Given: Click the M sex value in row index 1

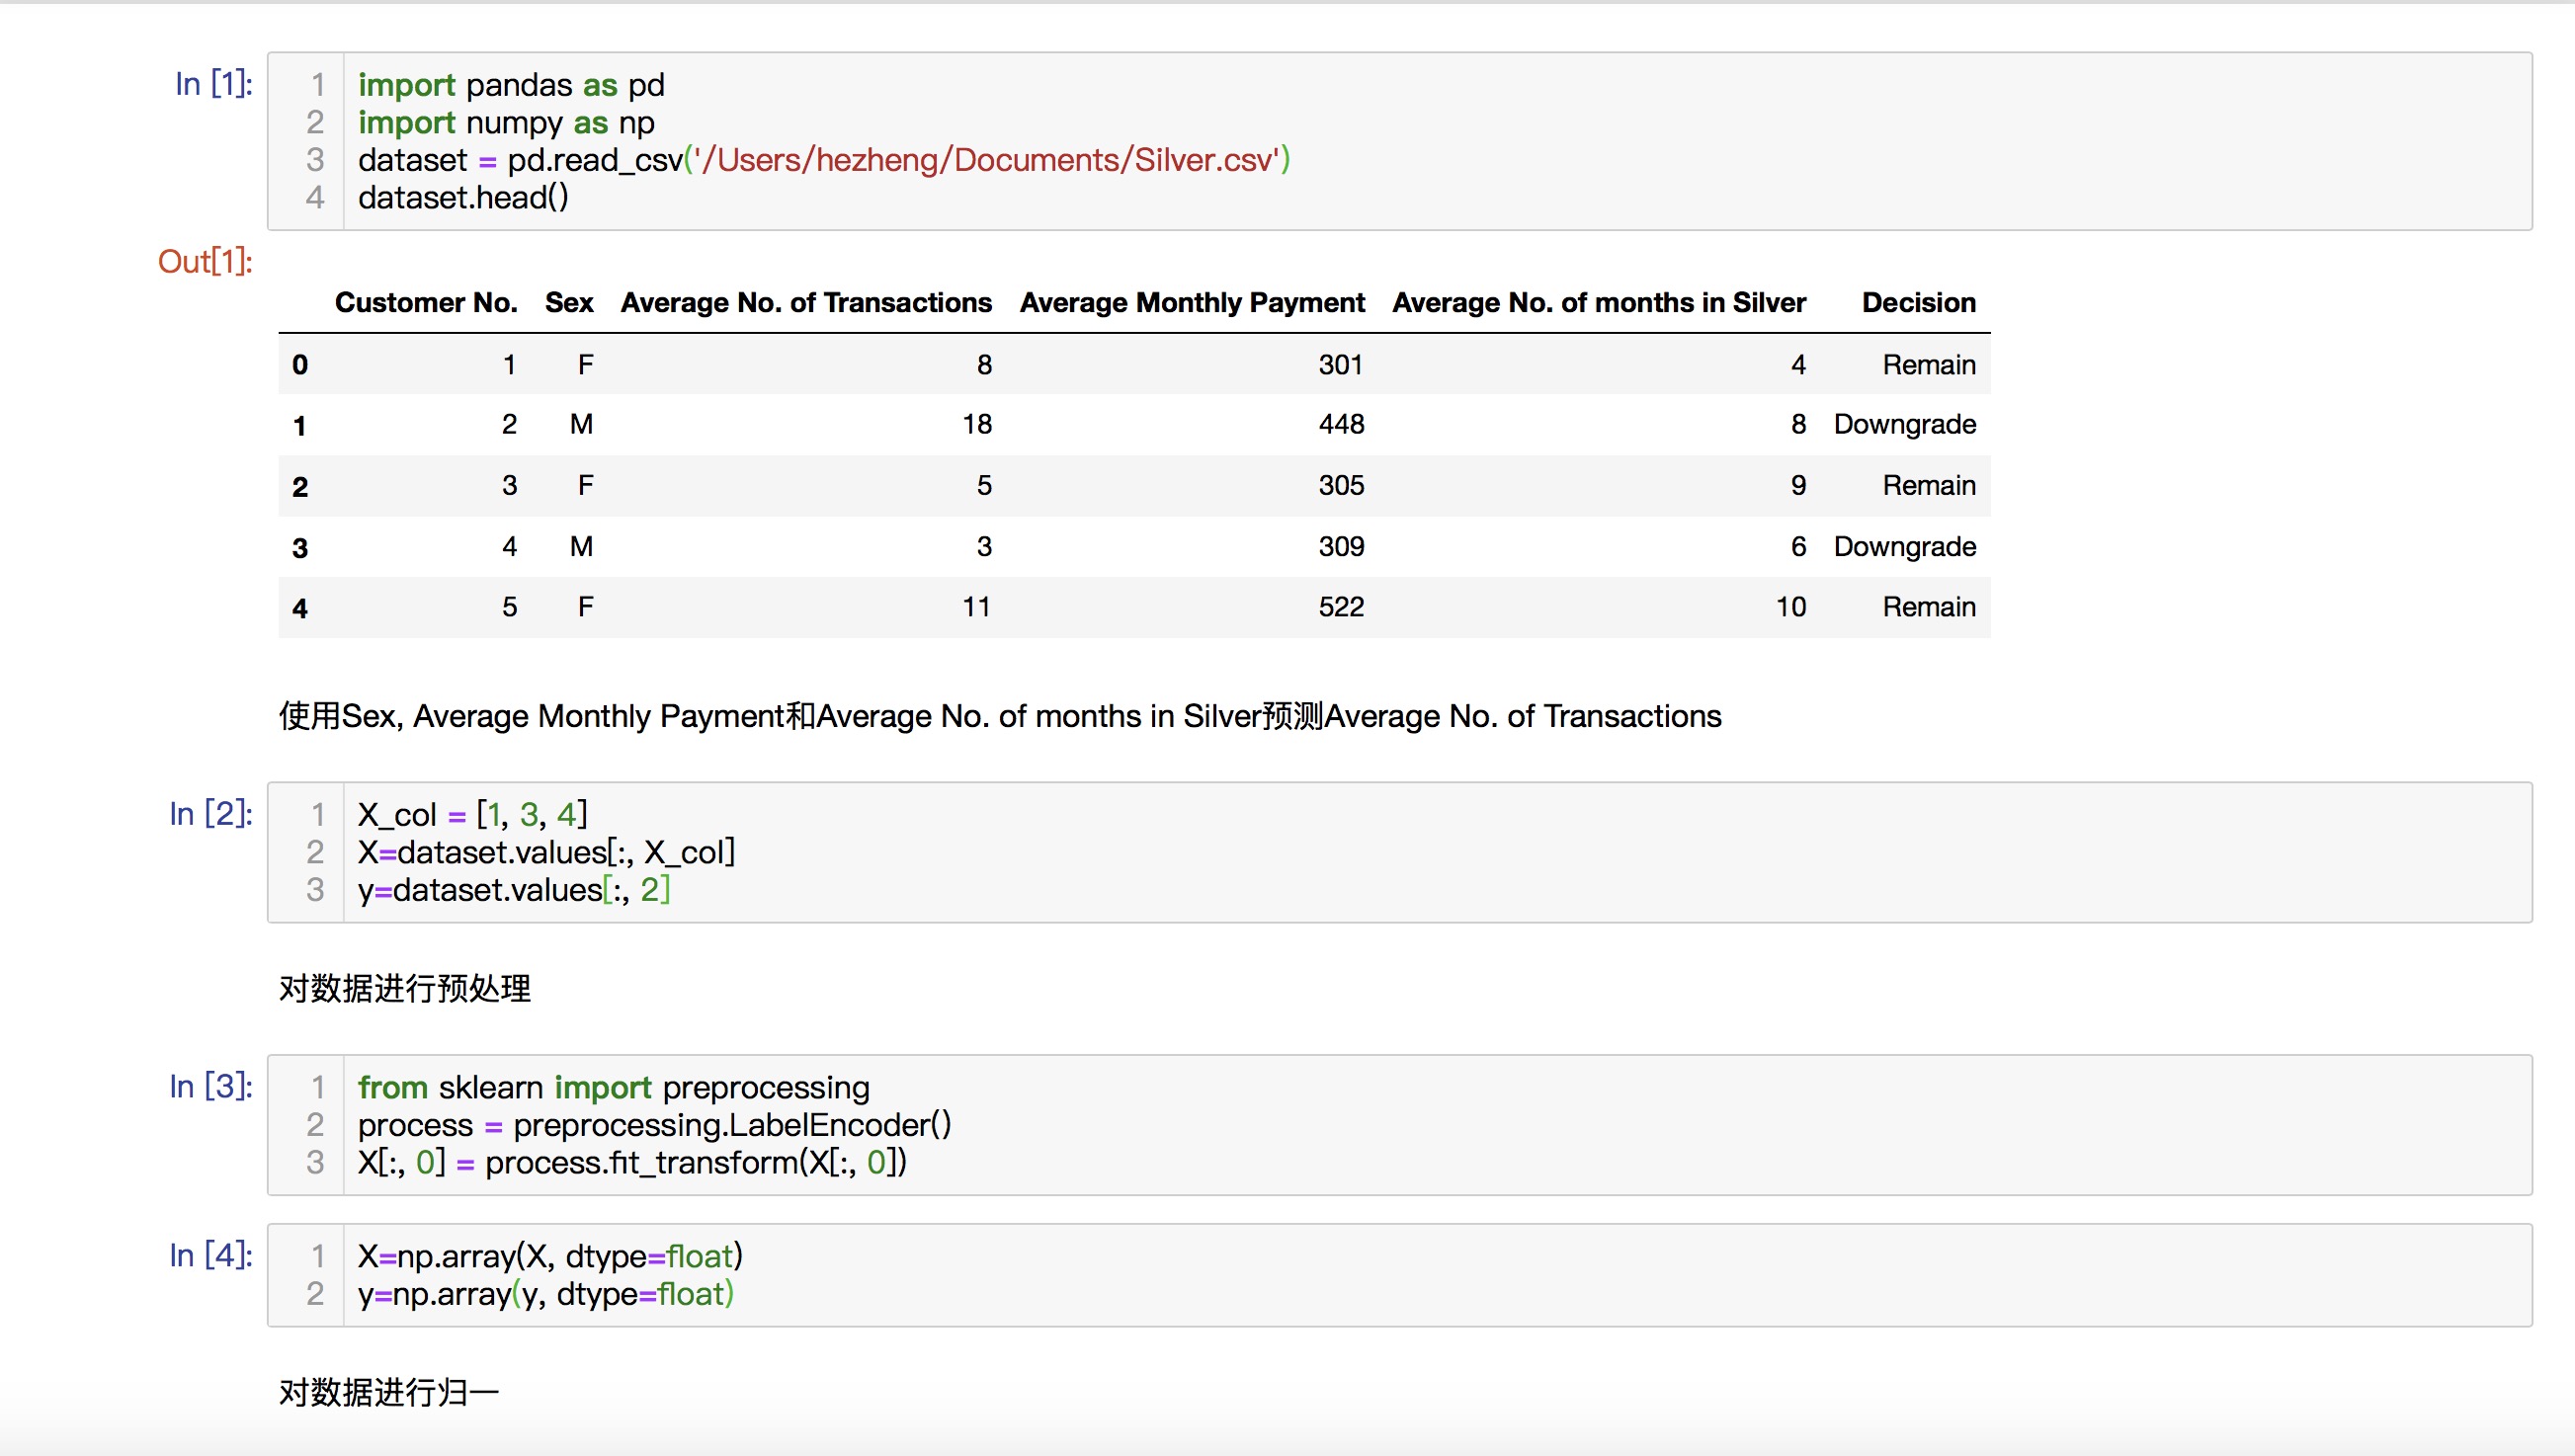Looking at the screenshot, I should [x=581, y=425].
